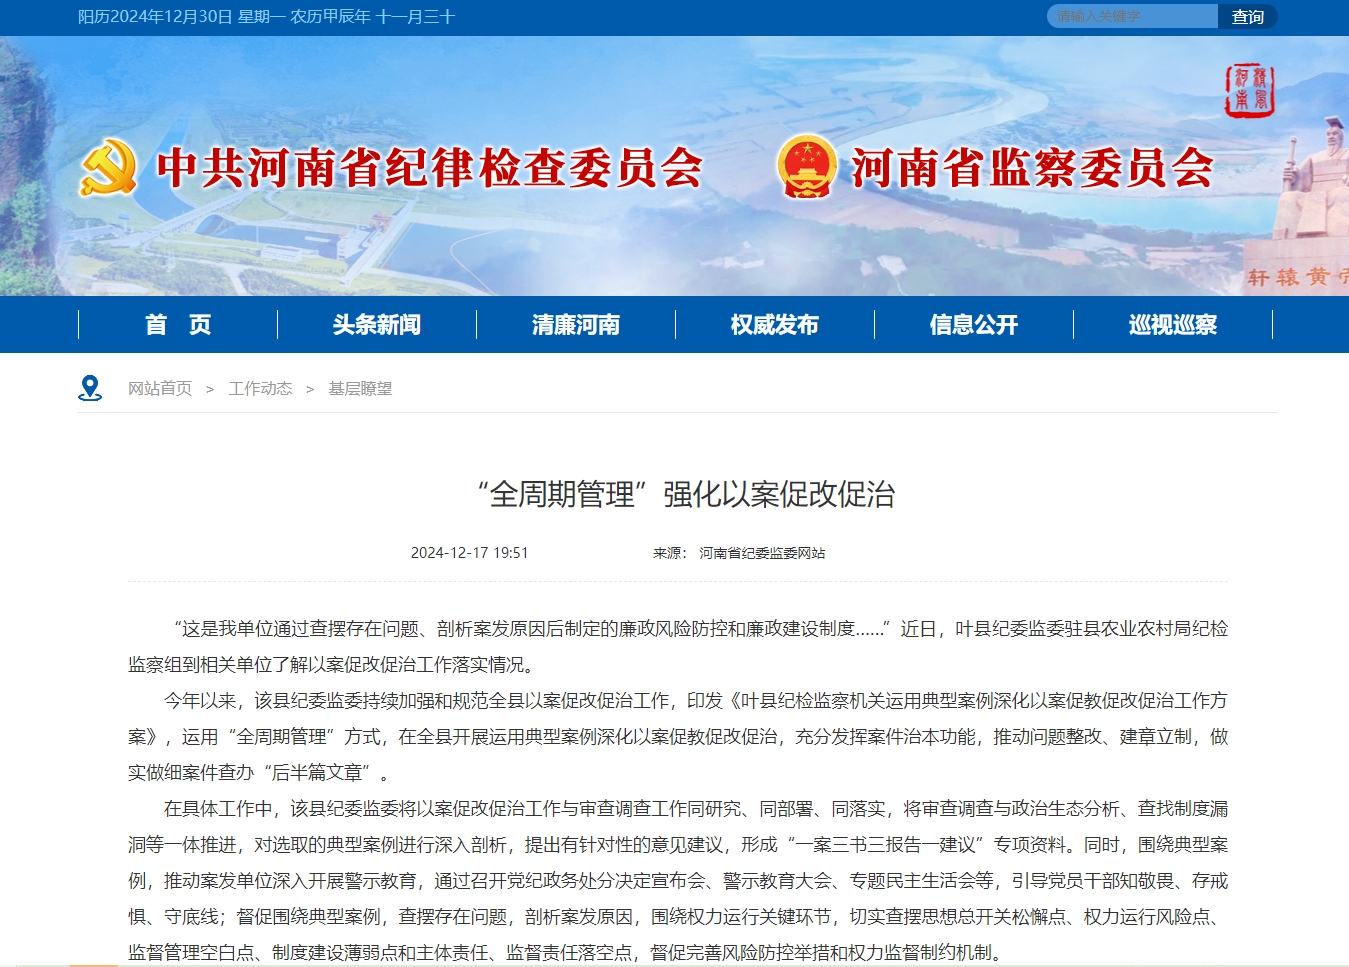Follow the 工作动态 breadcrumb link
Image resolution: width=1349 pixels, height=967 pixels.
point(260,389)
